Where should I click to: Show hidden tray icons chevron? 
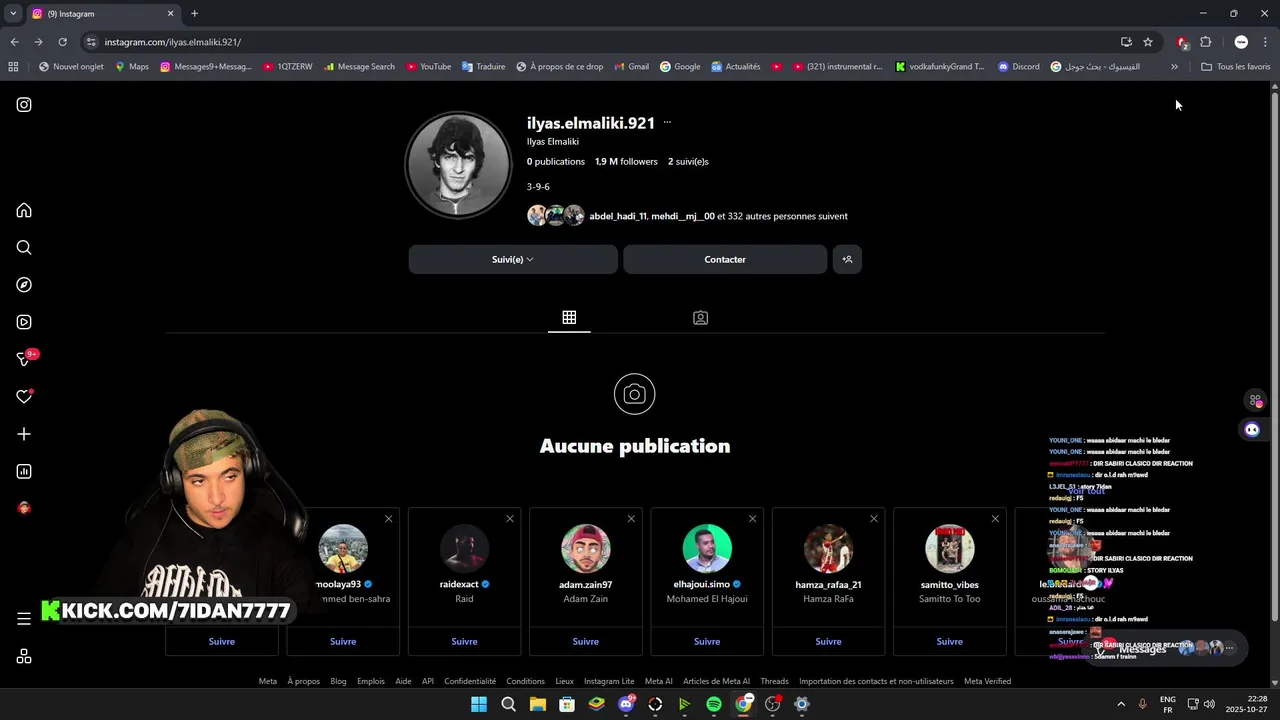(1121, 704)
